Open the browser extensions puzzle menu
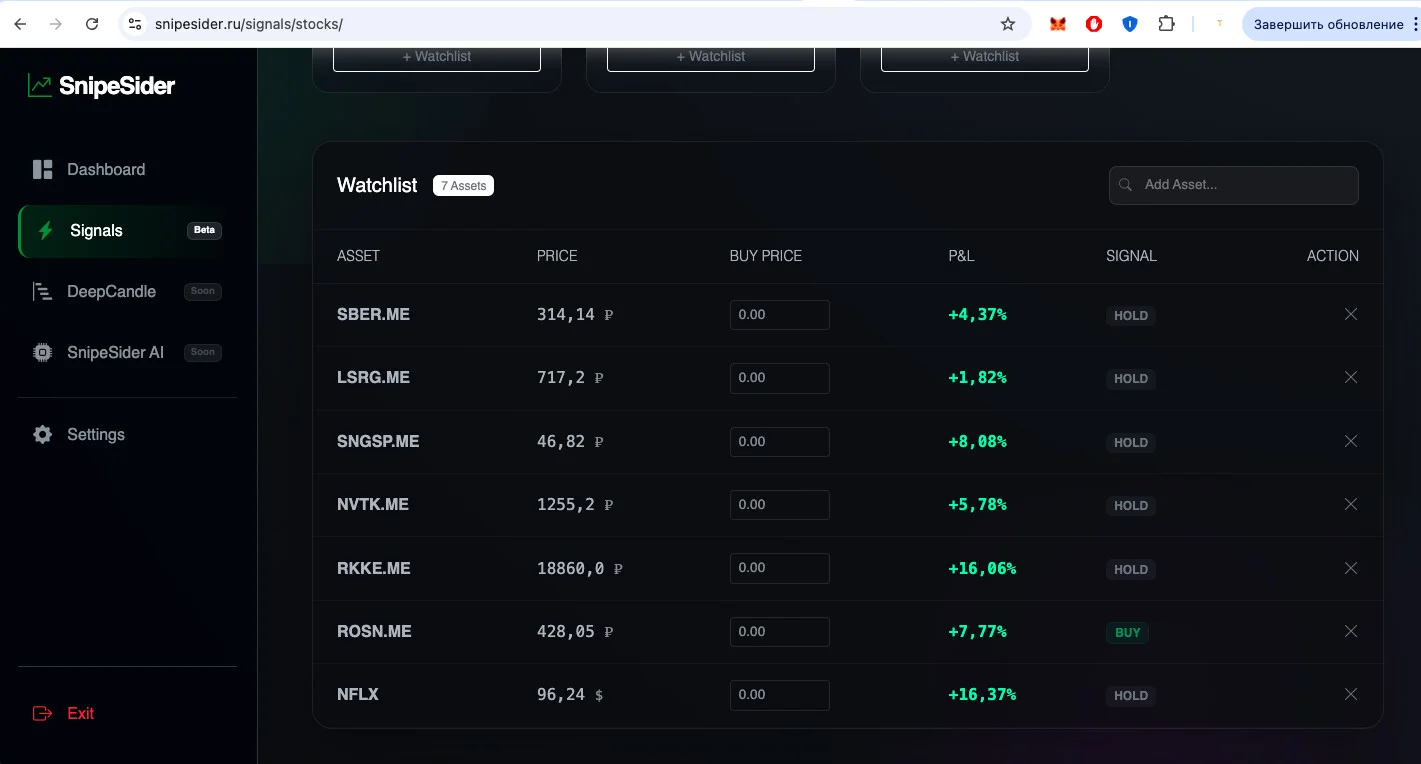1421x764 pixels. click(1166, 24)
